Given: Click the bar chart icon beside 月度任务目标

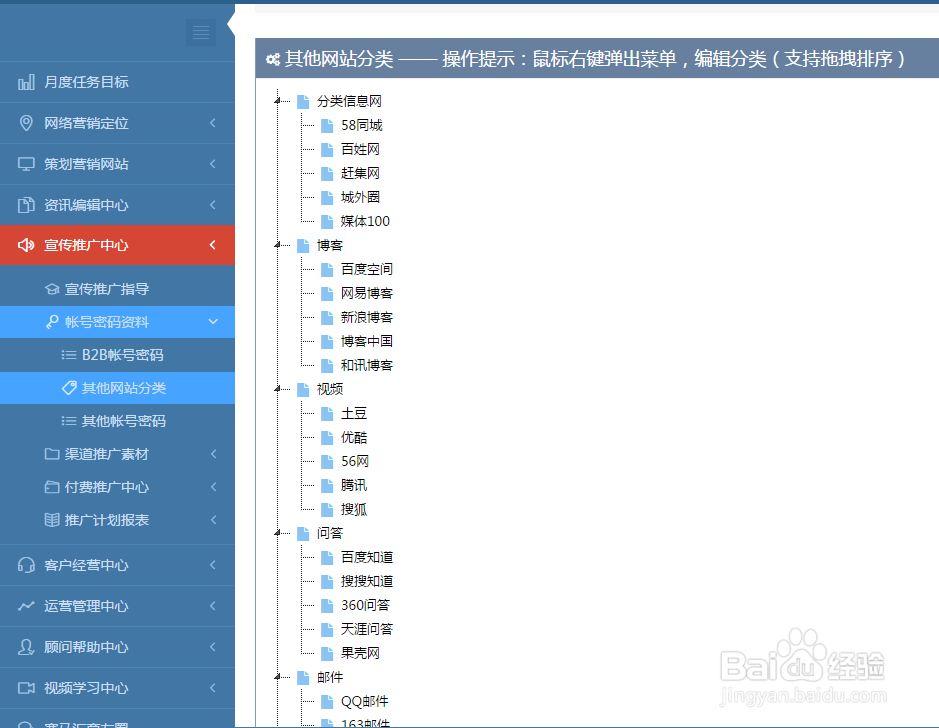Looking at the screenshot, I should [x=26, y=82].
